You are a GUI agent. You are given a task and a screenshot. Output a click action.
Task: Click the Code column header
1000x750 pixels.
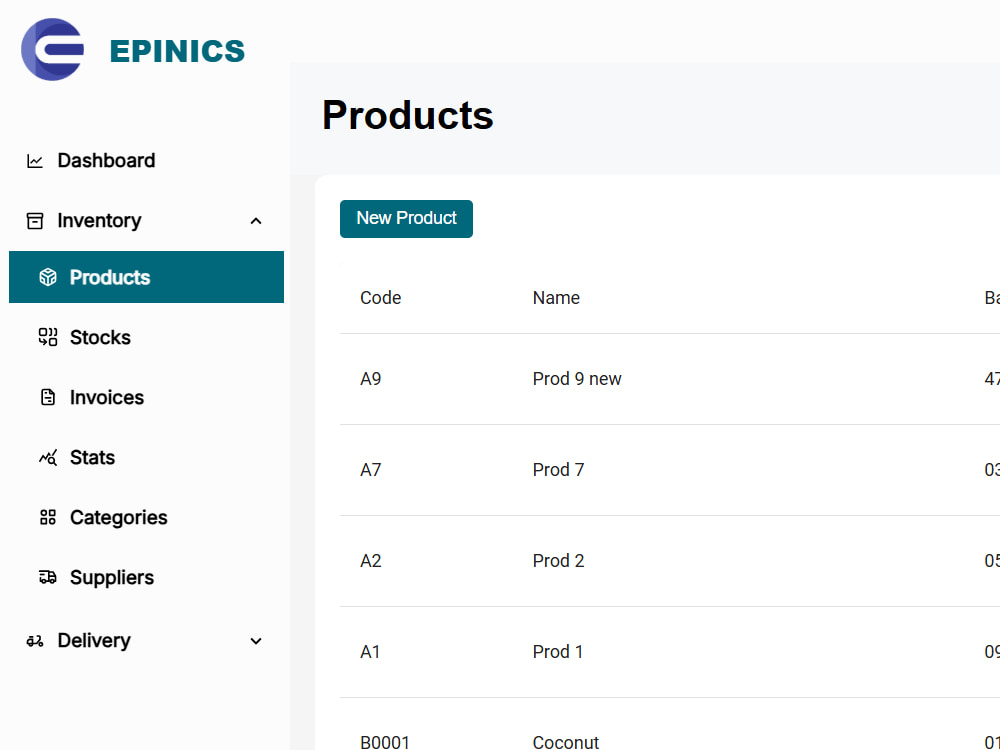pyautogui.click(x=380, y=298)
